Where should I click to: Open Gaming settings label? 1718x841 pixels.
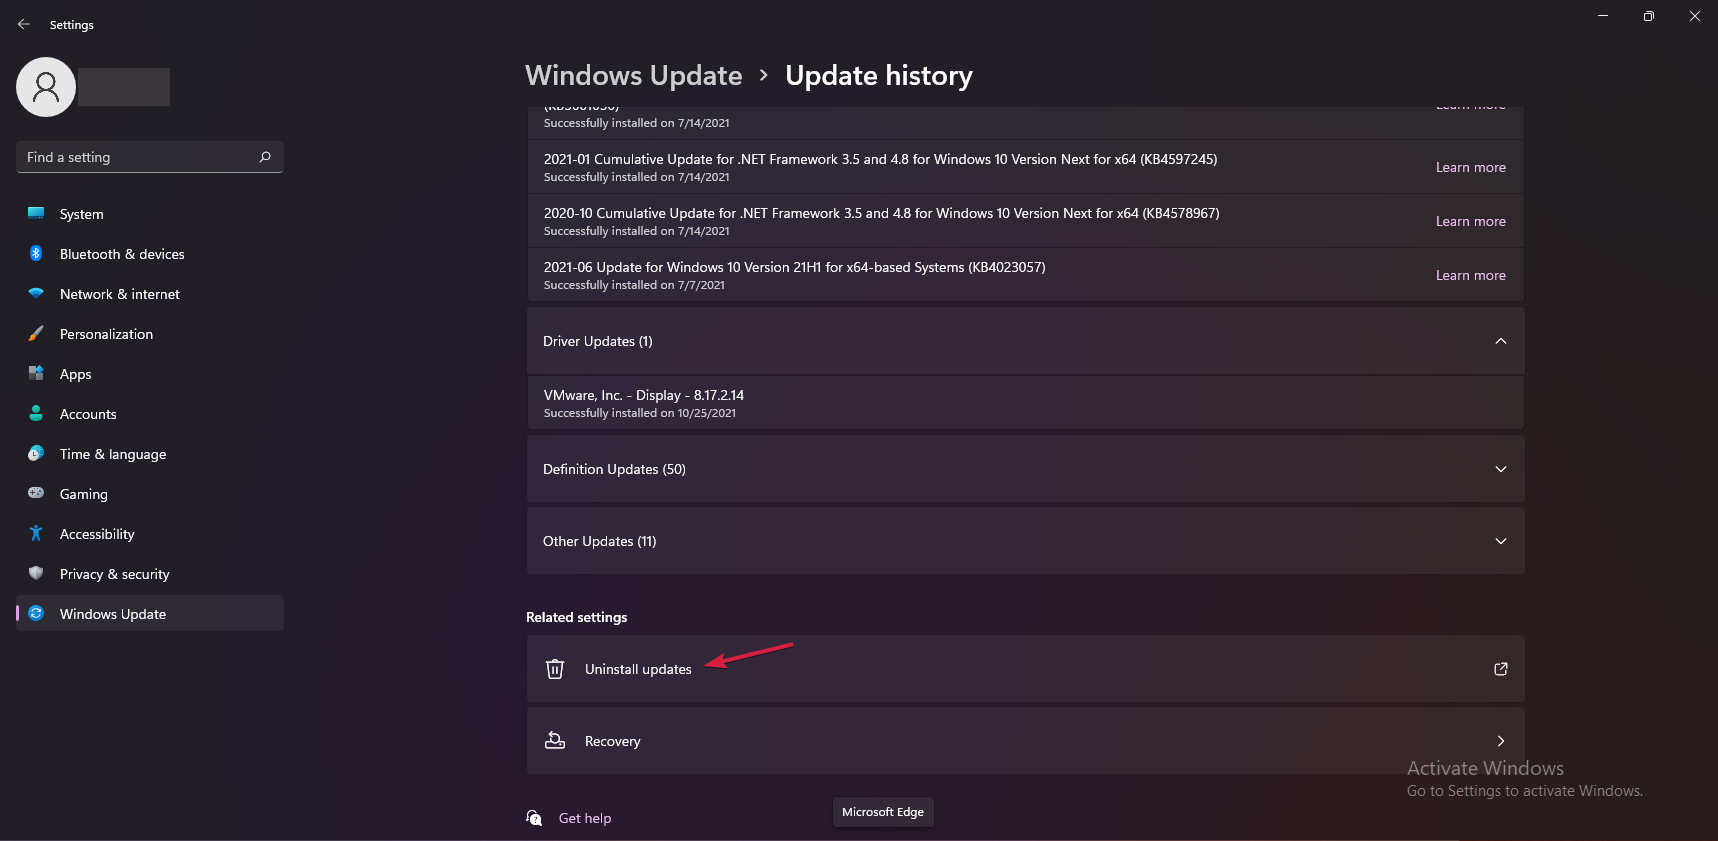[84, 494]
